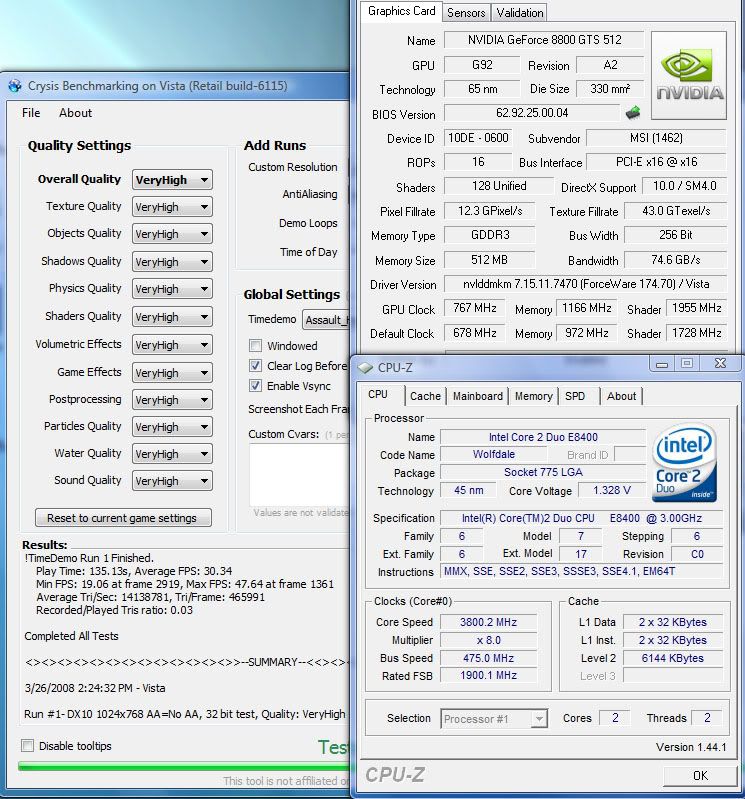Open the Texture Quality dropdown

pyautogui.click(x=172, y=207)
